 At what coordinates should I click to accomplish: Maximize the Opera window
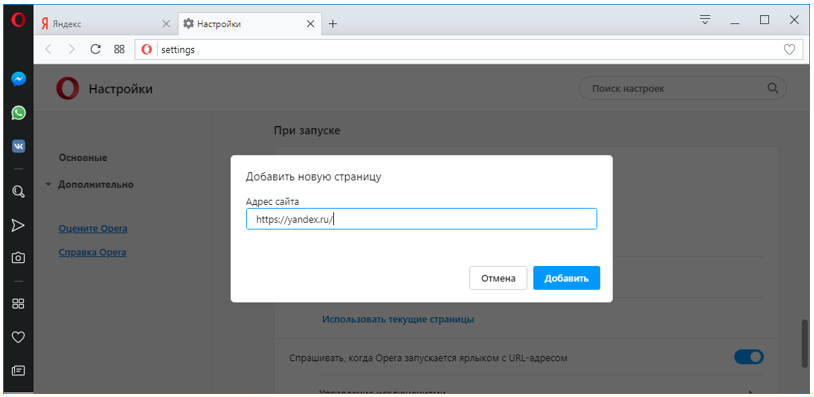(x=764, y=20)
